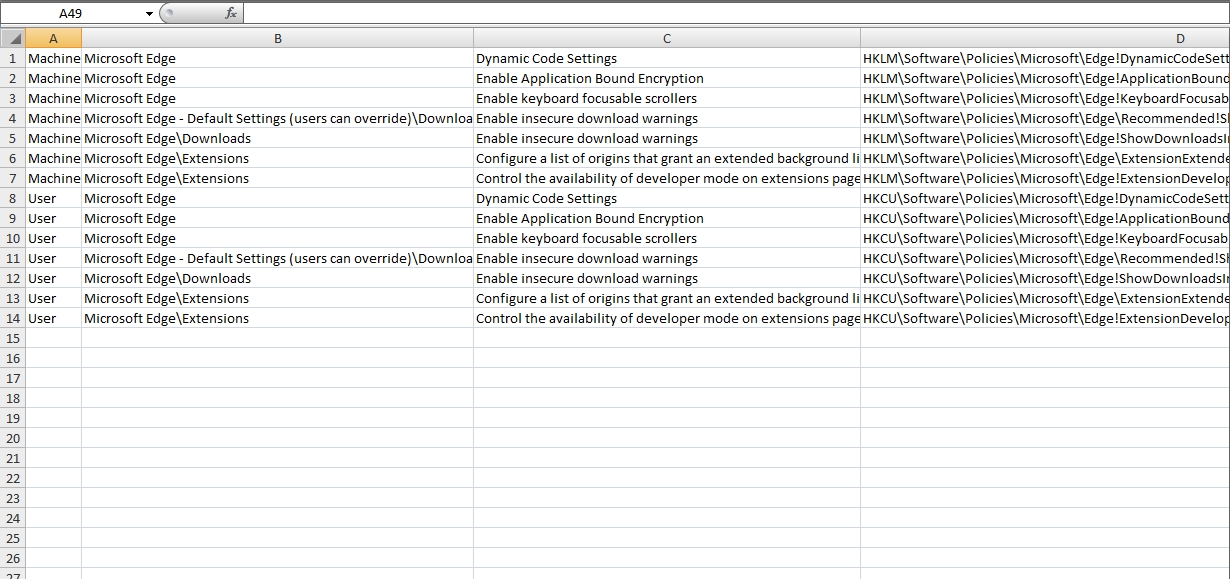The height and width of the screenshot is (579, 1230).
Task: Click the HKCU DynamicCodeSettings path in row 8
Action: coord(1045,198)
